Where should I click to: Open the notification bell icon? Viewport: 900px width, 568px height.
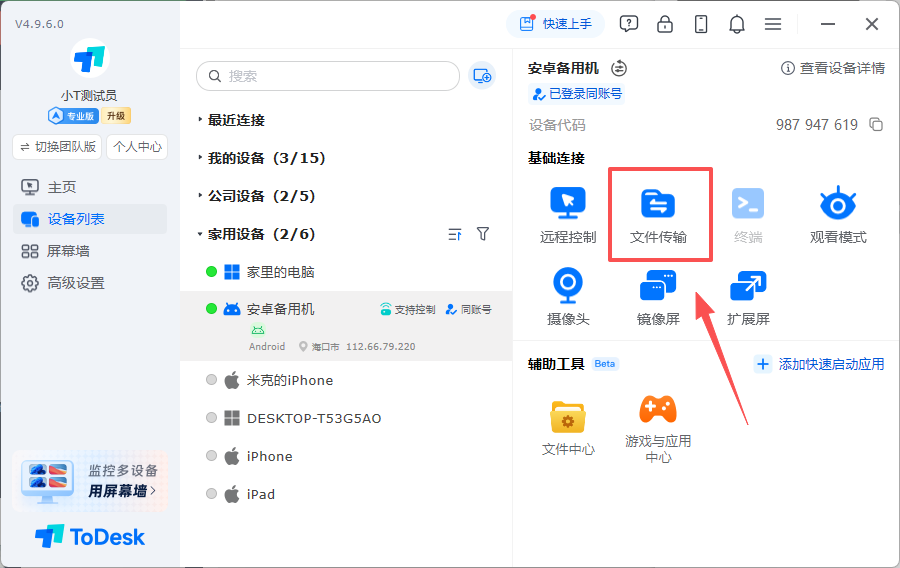click(x=737, y=24)
